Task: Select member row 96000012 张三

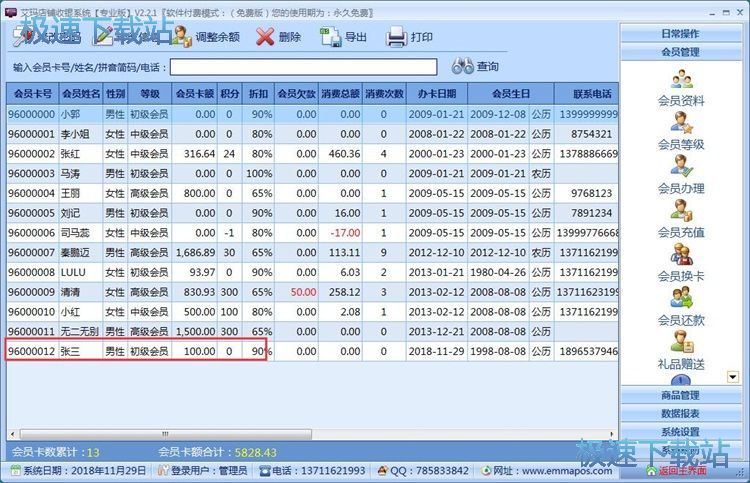Action: (312, 351)
